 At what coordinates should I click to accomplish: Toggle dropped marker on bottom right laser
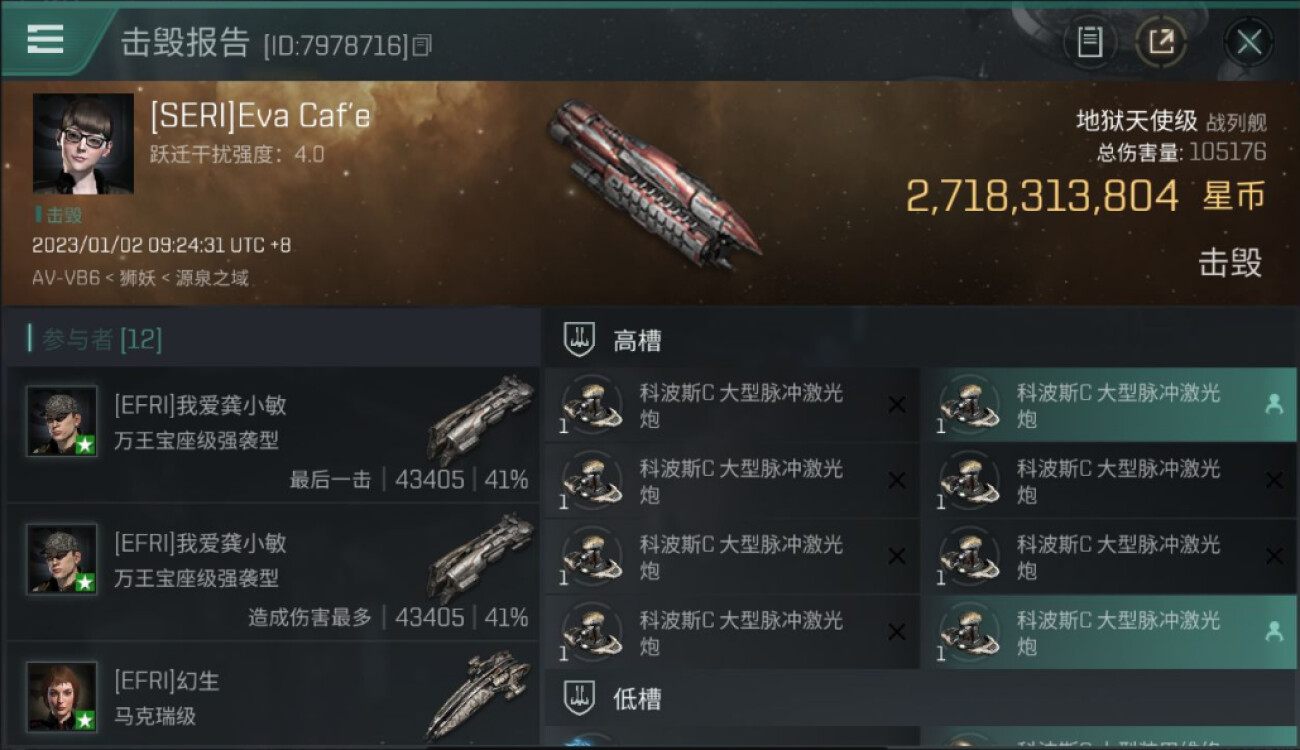click(1273, 631)
